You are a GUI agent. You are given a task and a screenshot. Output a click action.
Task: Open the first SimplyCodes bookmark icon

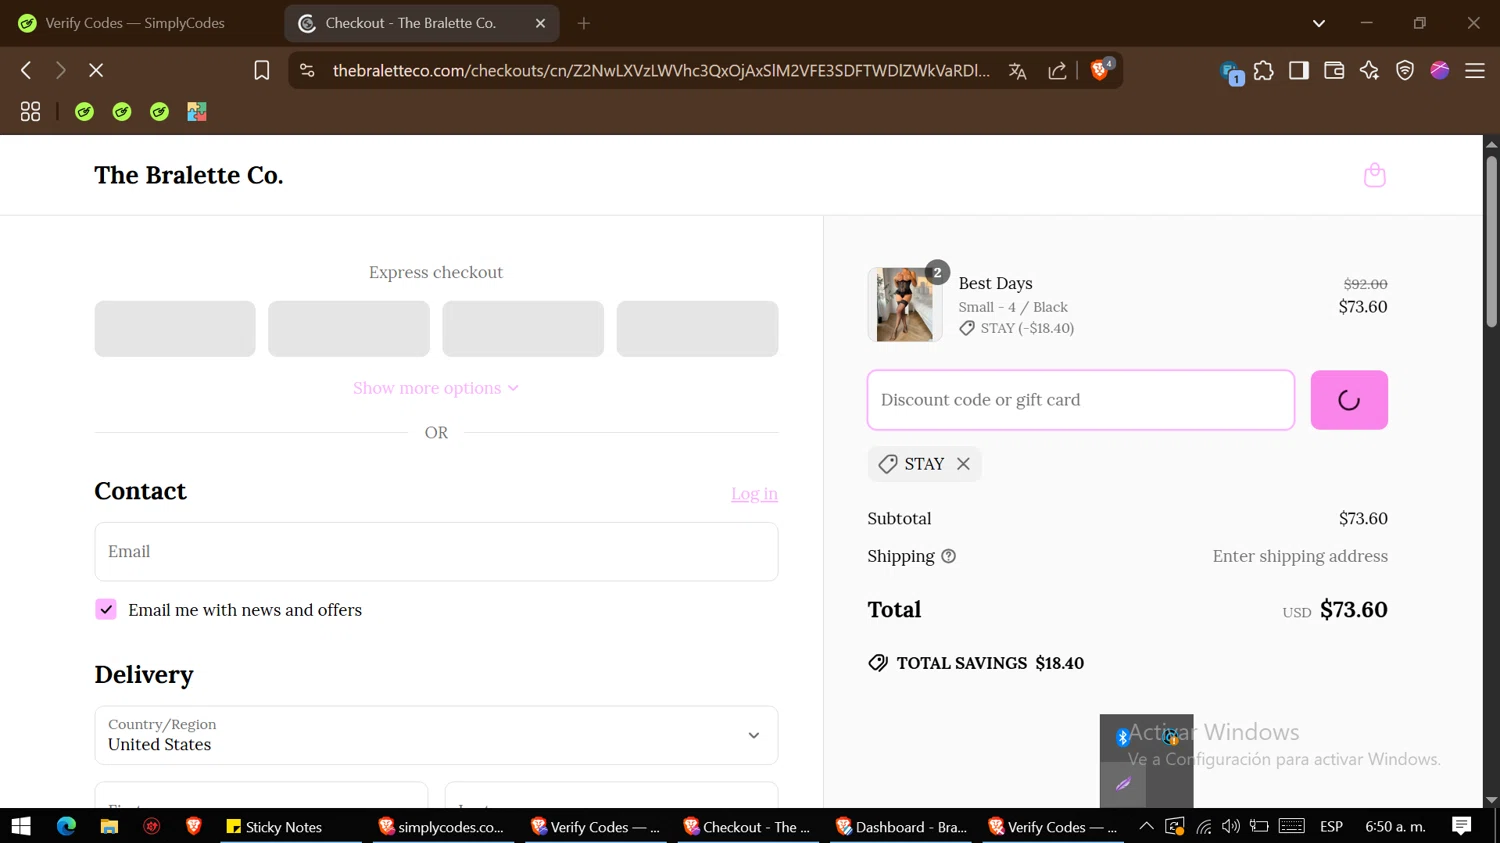coord(85,112)
